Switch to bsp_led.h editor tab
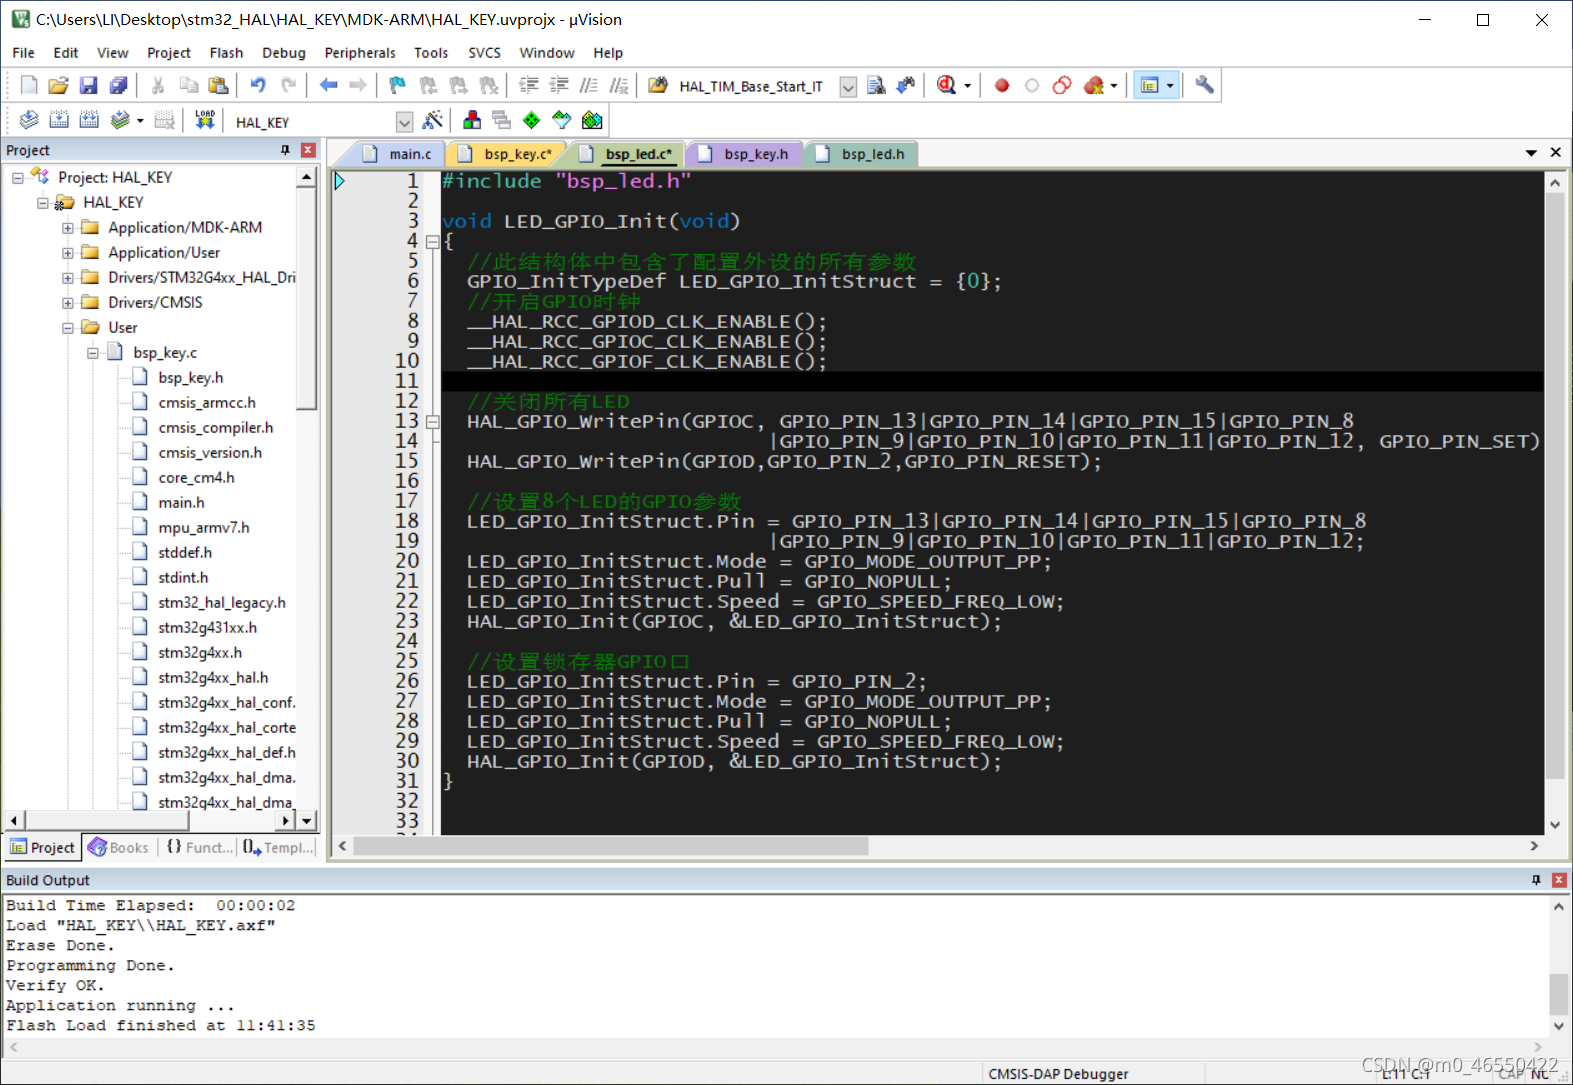This screenshot has height=1085, width=1573. [863, 154]
